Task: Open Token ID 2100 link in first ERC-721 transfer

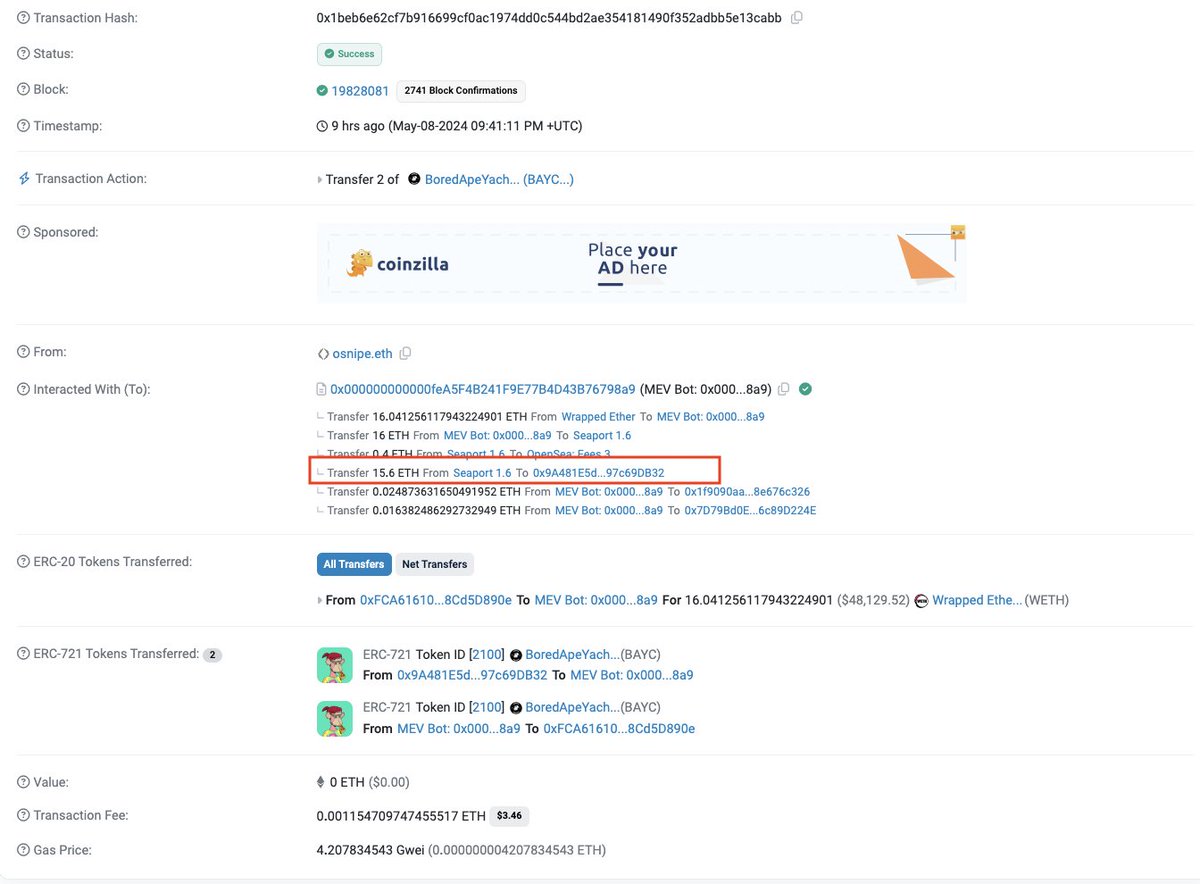Action: tap(487, 654)
